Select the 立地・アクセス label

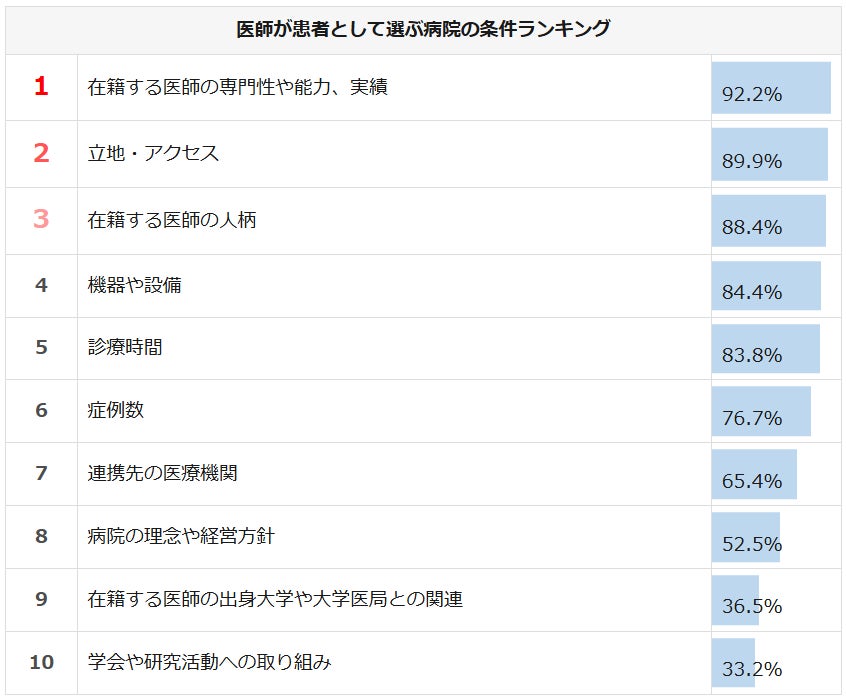(153, 153)
